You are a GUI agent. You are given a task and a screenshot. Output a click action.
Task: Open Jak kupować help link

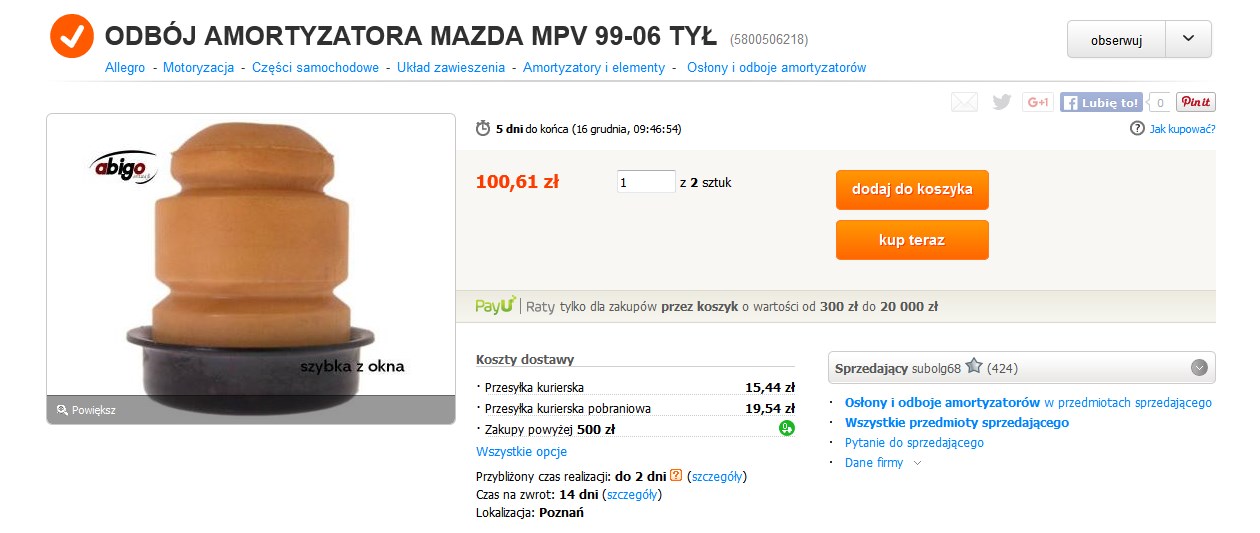click(x=1181, y=129)
